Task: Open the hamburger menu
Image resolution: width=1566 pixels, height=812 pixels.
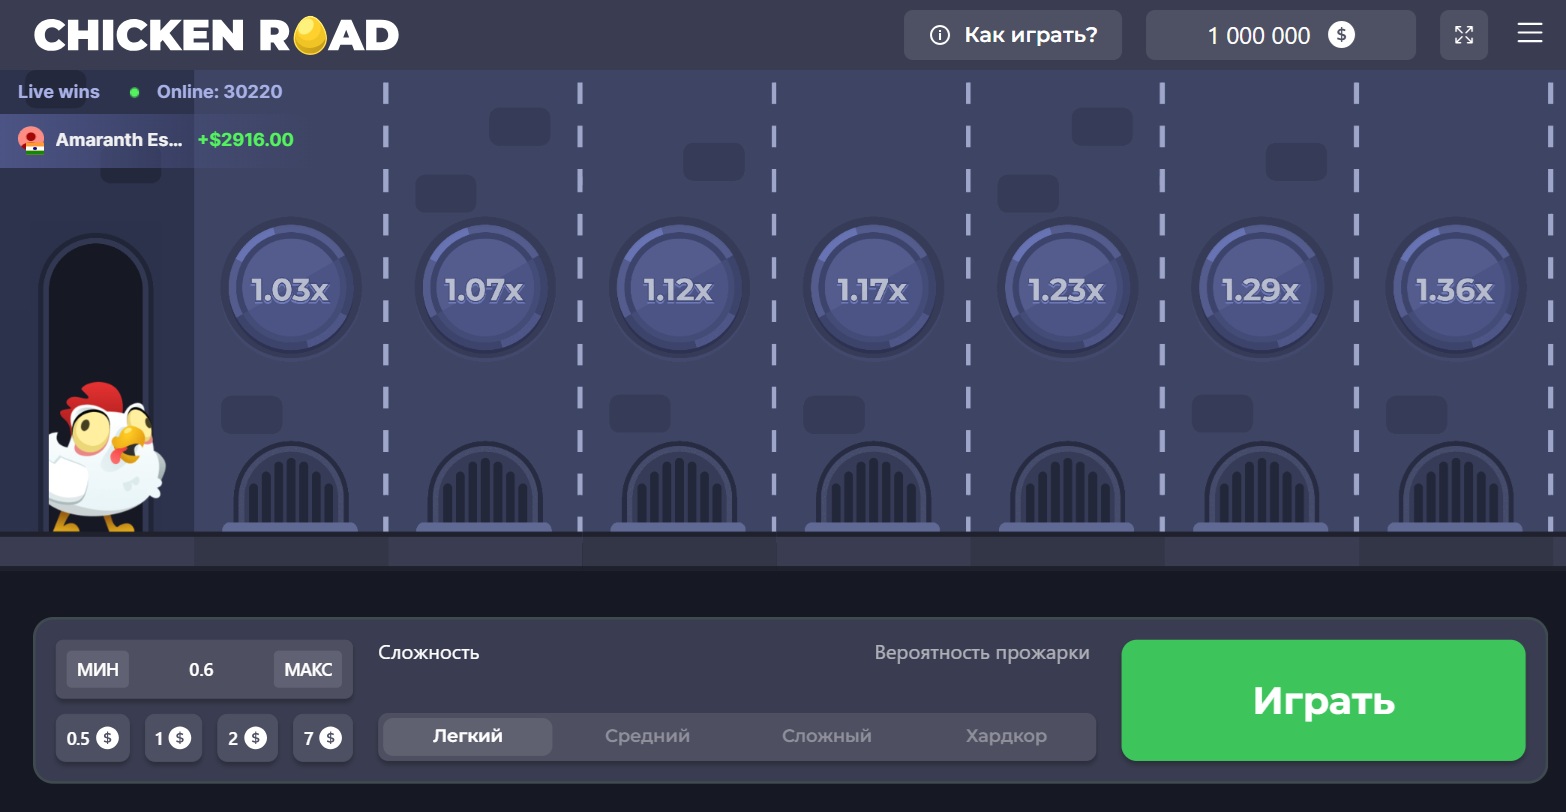Action: pos(1529,34)
